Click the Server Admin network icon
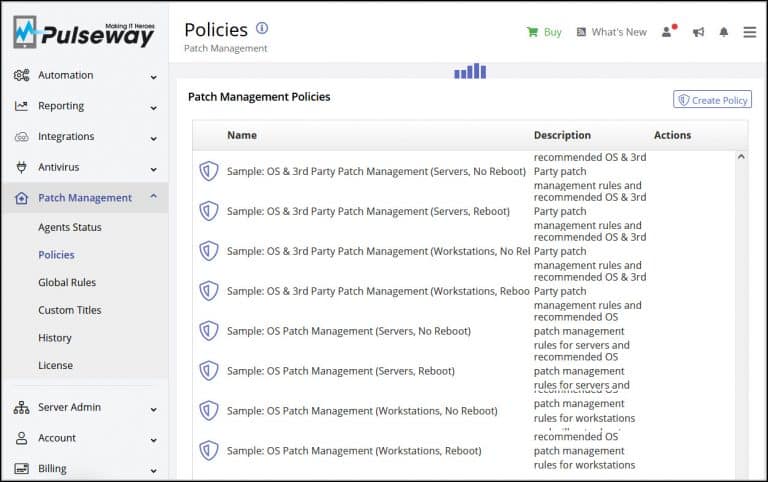This screenshot has height=482, width=768. 21,407
